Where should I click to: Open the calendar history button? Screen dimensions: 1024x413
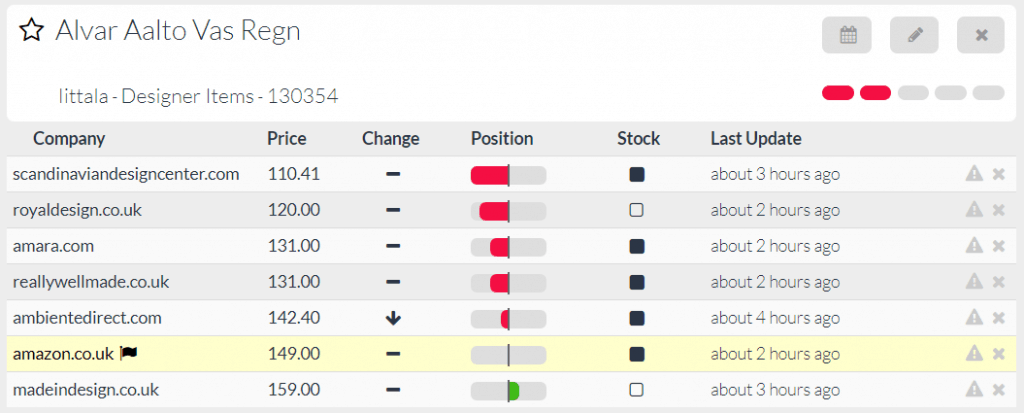(x=847, y=35)
